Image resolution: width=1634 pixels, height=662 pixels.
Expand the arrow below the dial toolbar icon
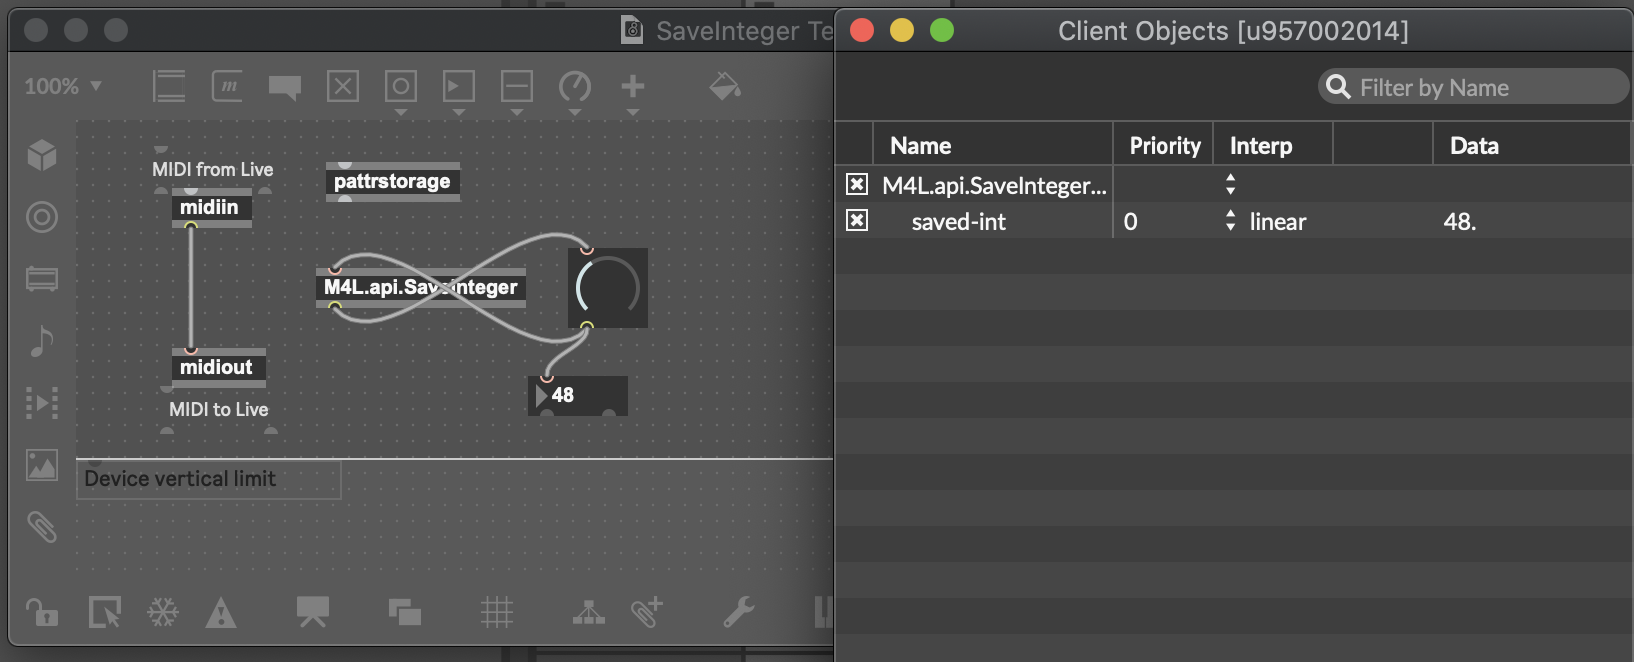tap(575, 112)
